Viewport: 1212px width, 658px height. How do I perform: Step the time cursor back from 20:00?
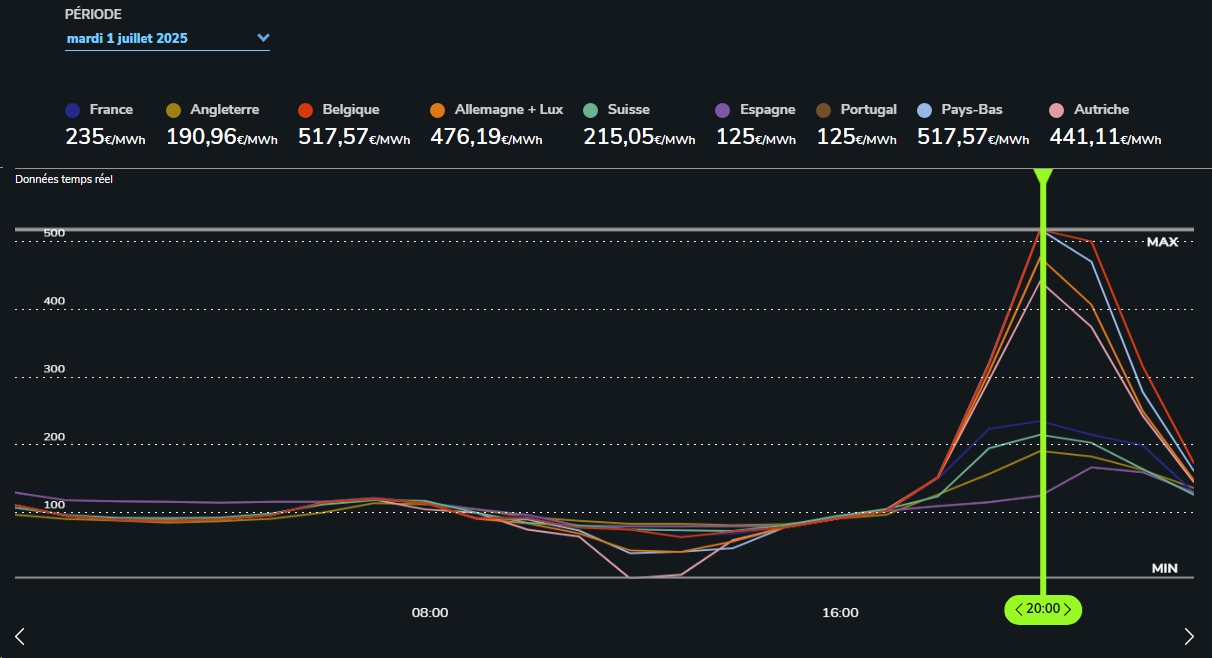(1019, 609)
